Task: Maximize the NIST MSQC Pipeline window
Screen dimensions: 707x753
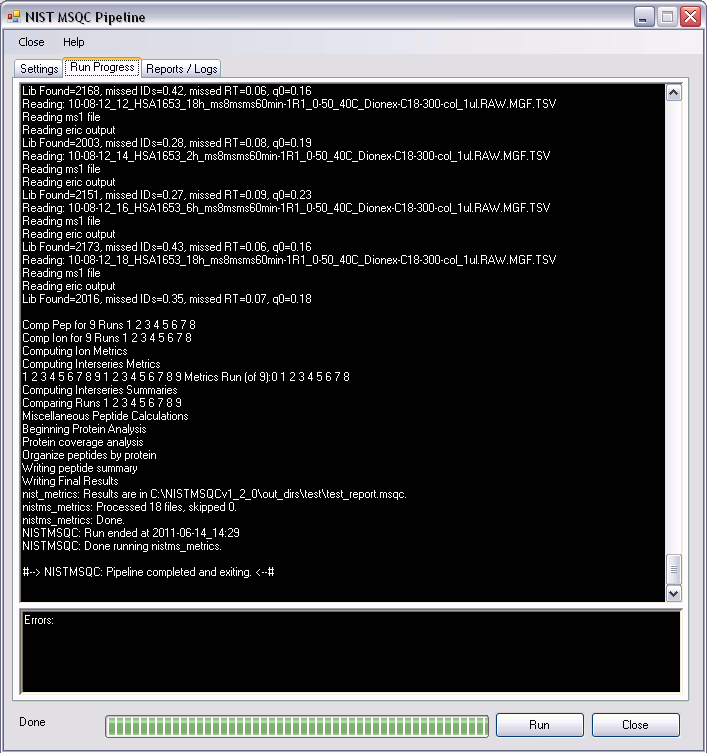Action: (x=667, y=17)
